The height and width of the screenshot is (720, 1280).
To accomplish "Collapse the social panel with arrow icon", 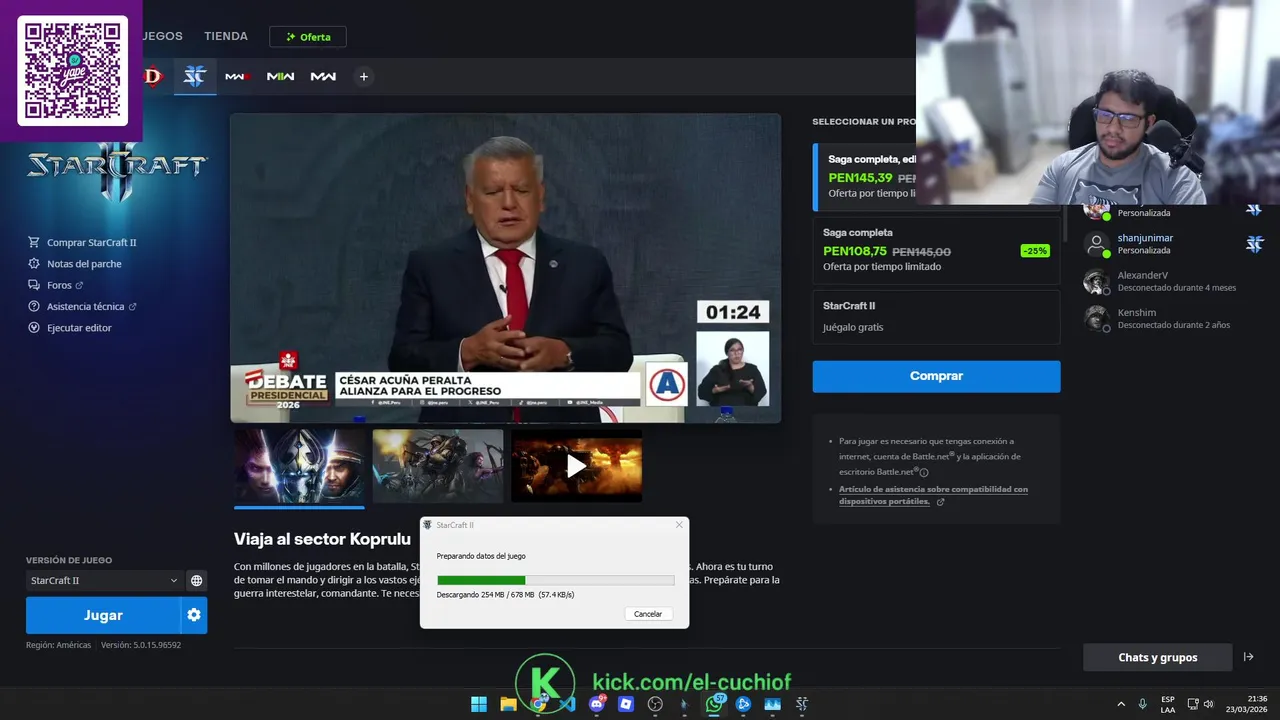I will [x=1248, y=657].
